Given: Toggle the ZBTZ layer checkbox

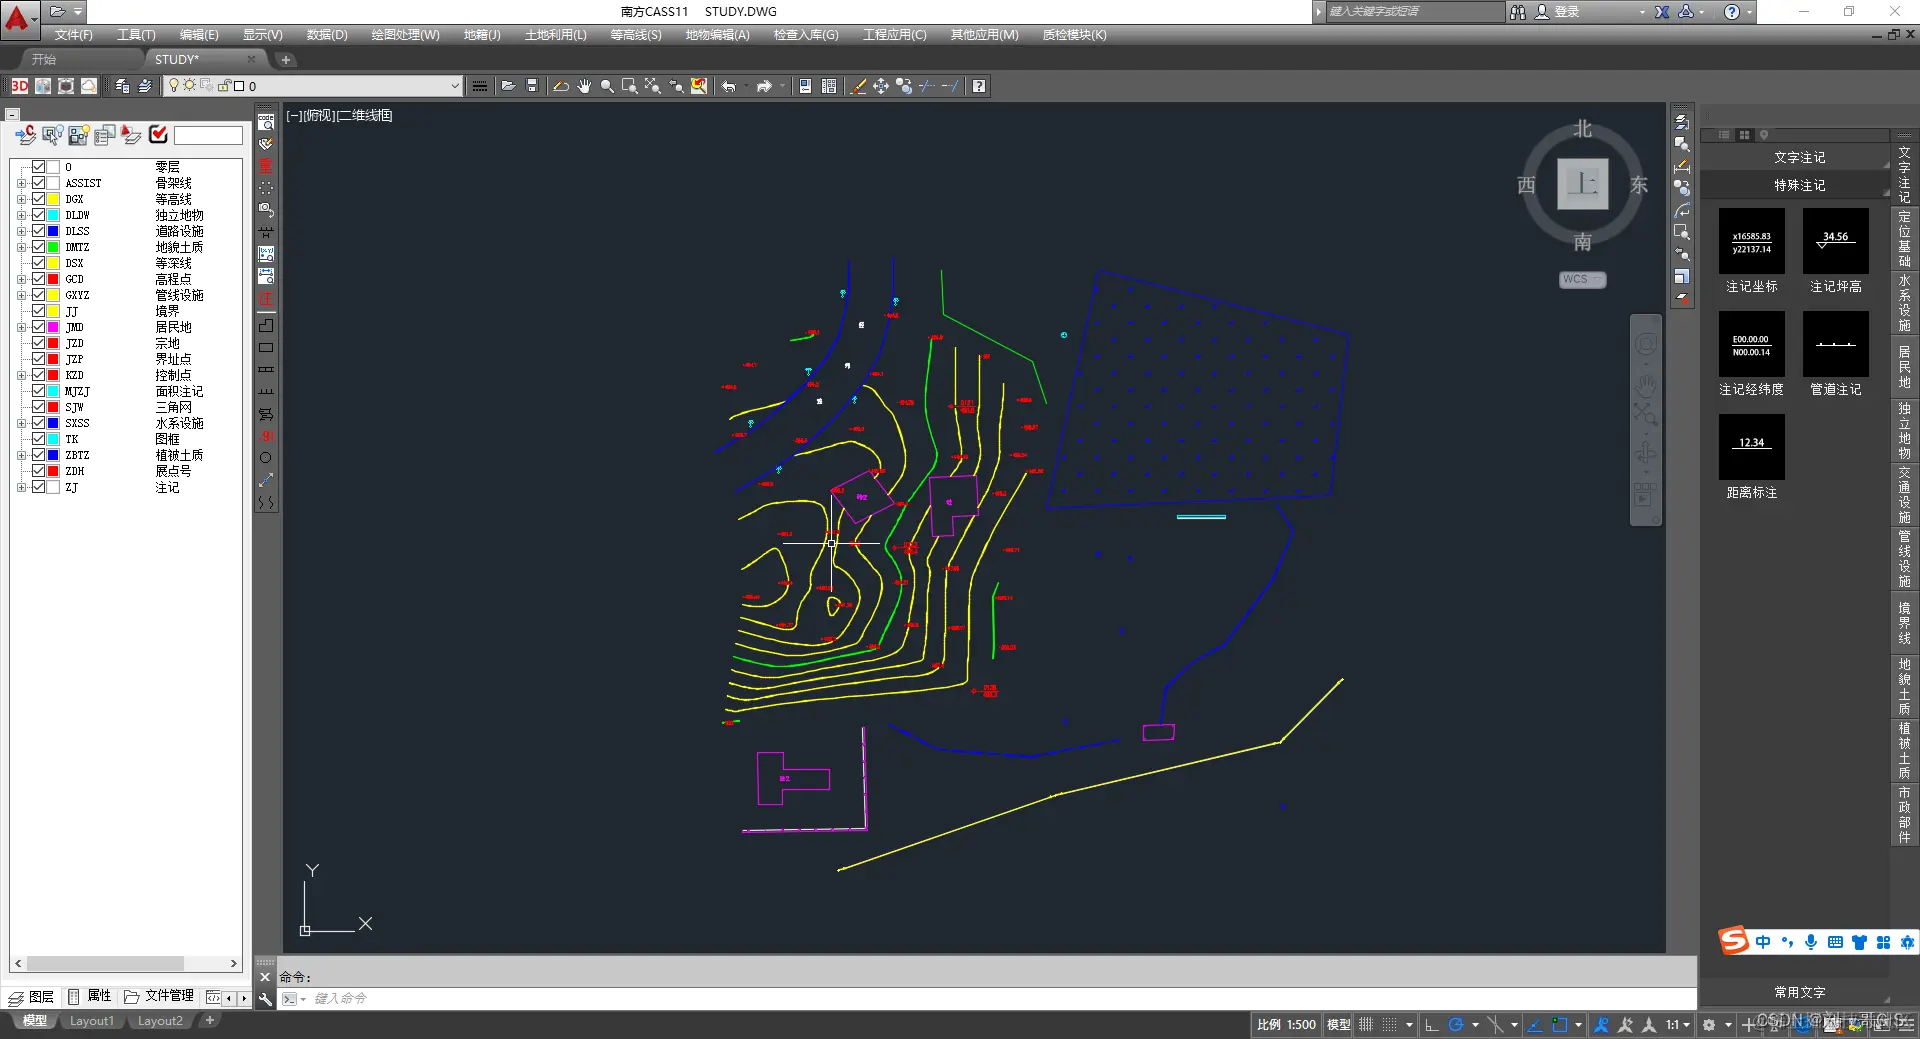Looking at the screenshot, I should [x=38, y=455].
